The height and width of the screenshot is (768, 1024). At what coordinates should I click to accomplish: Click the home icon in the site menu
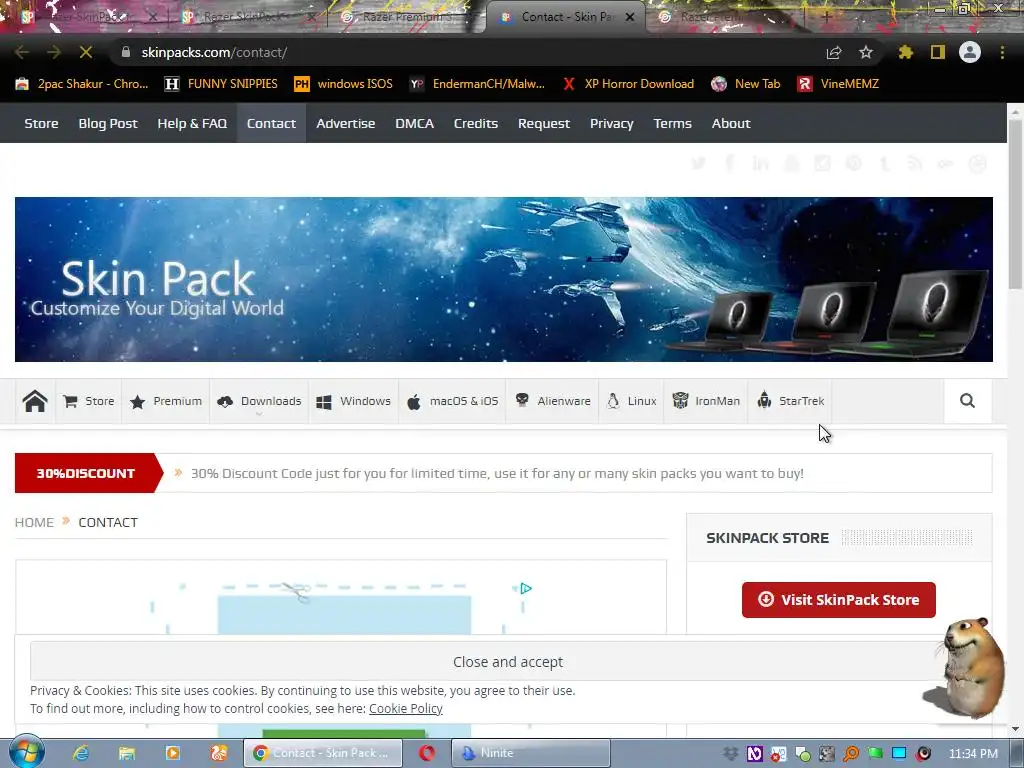[35, 401]
